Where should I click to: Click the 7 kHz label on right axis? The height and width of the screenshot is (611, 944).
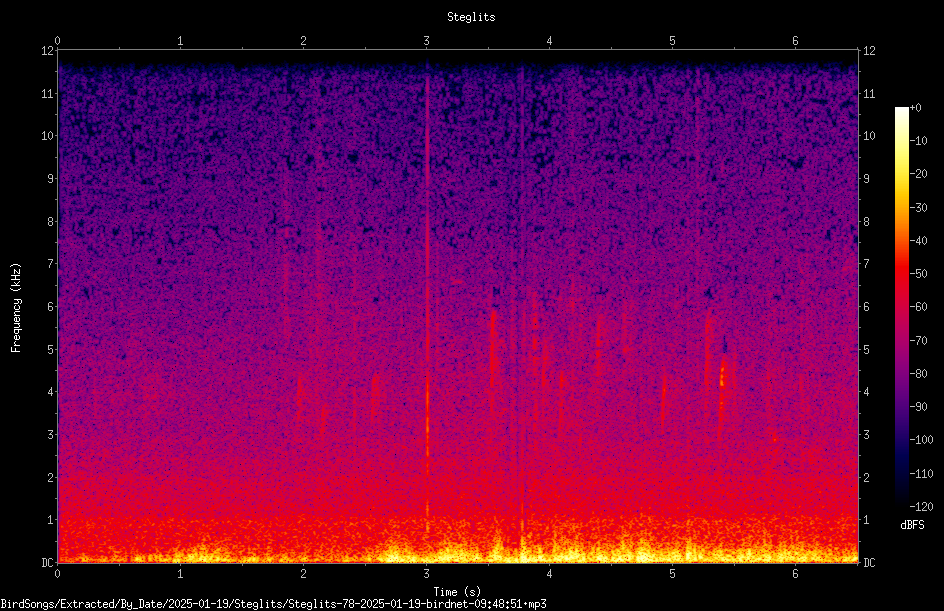tap(866, 264)
